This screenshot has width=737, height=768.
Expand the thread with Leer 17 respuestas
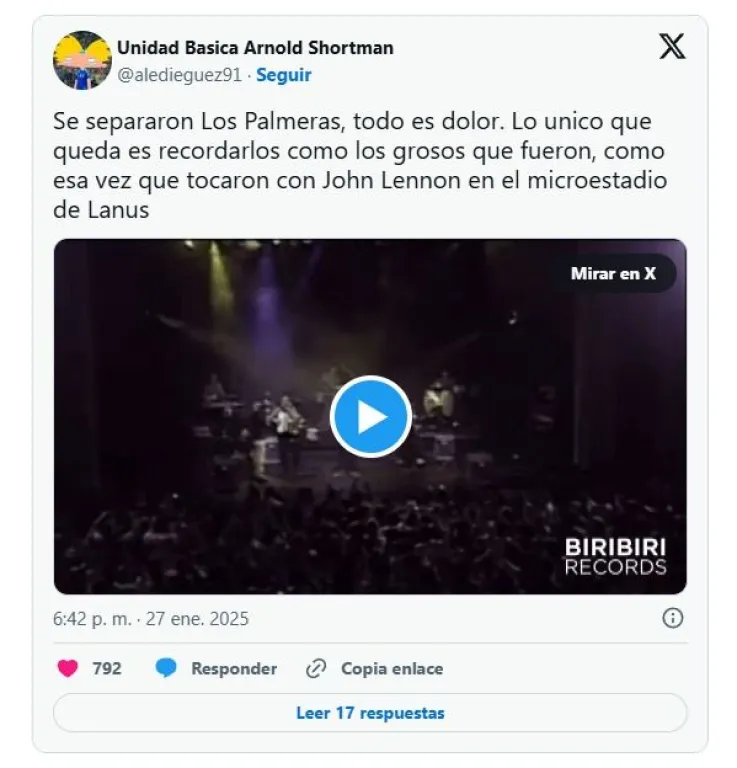[x=370, y=713]
